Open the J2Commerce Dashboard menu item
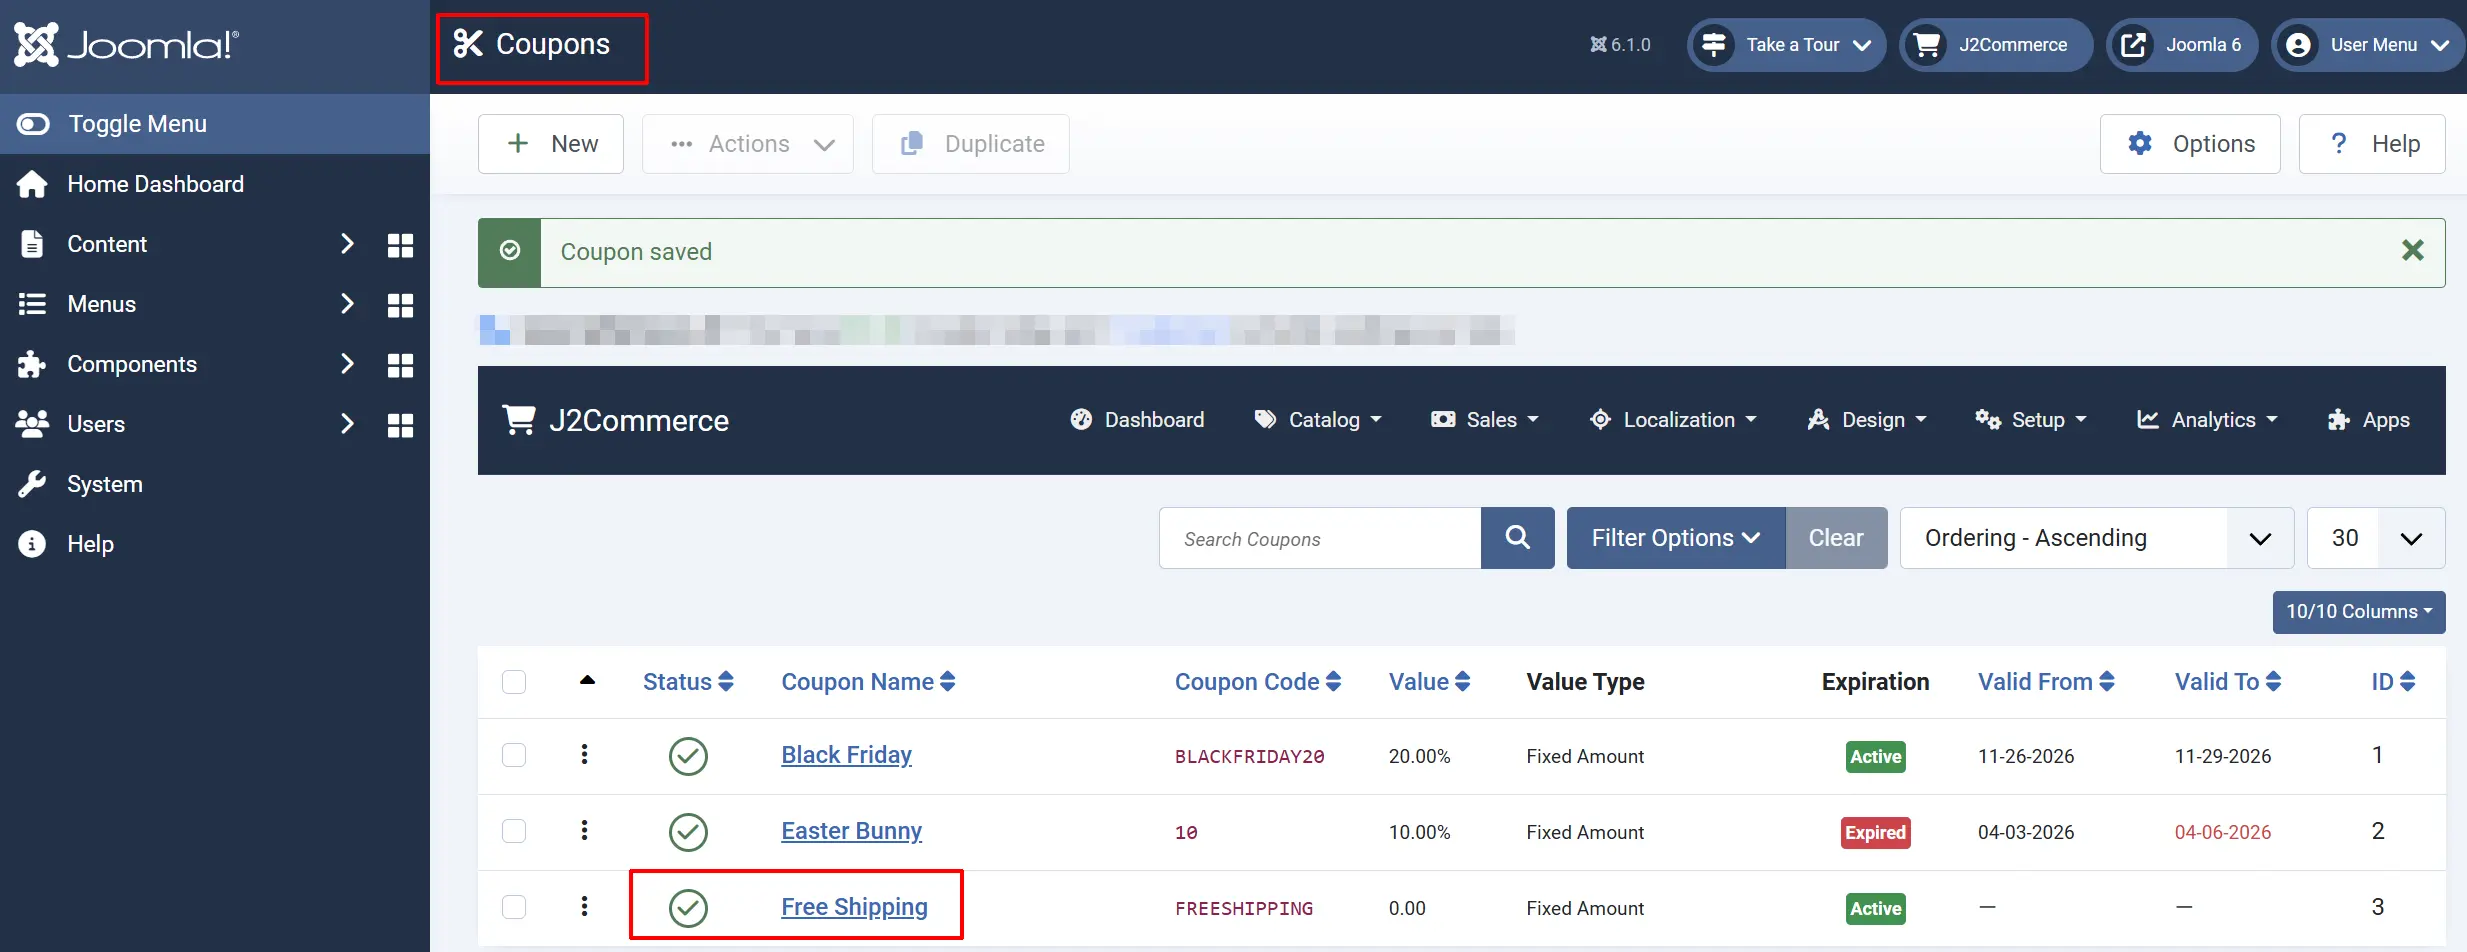 pos(1137,420)
